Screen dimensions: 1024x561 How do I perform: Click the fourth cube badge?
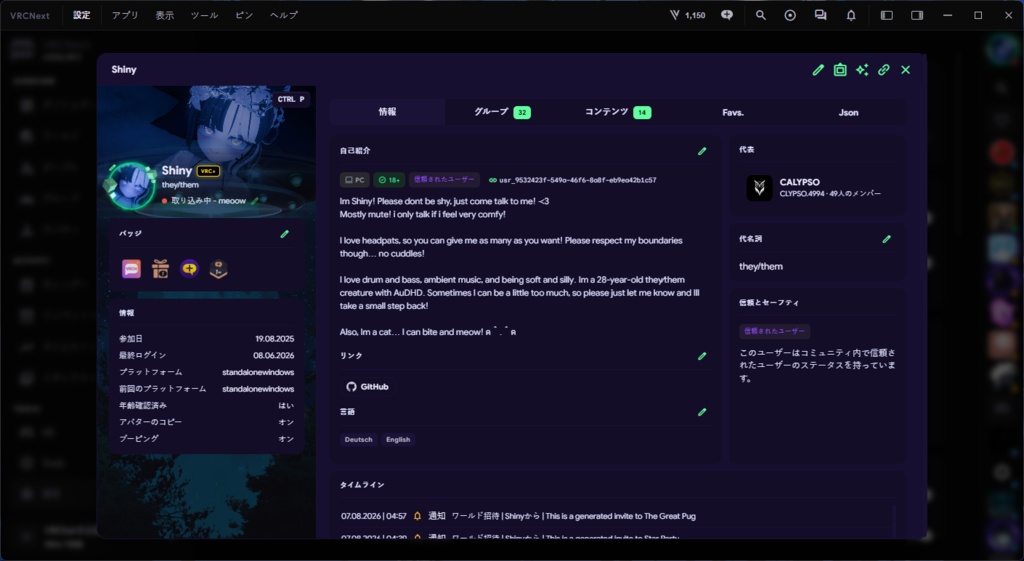[x=219, y=269]
